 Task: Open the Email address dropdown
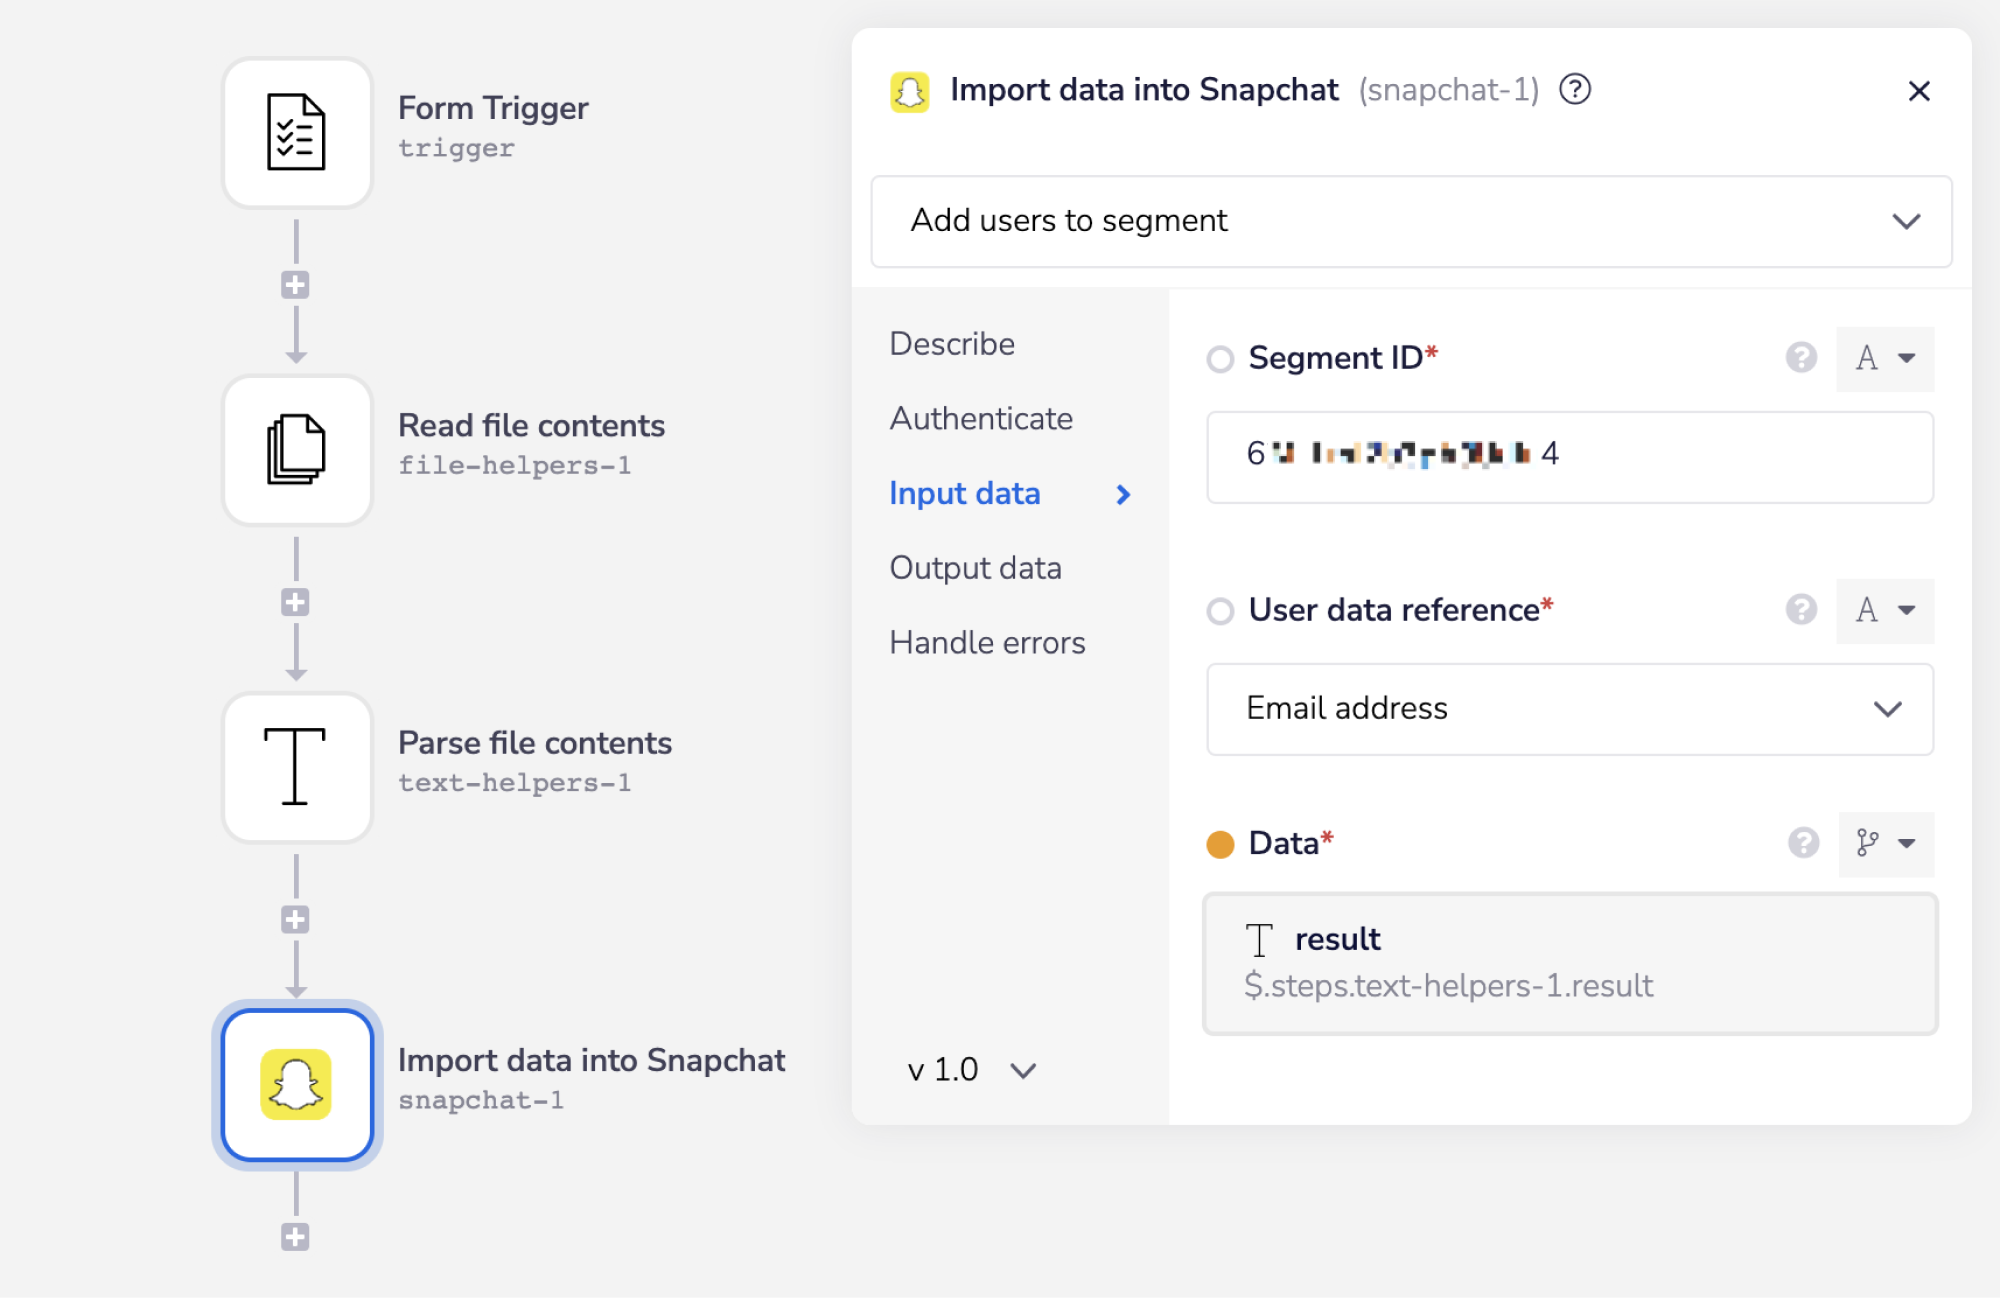(x=1569, y=709)
